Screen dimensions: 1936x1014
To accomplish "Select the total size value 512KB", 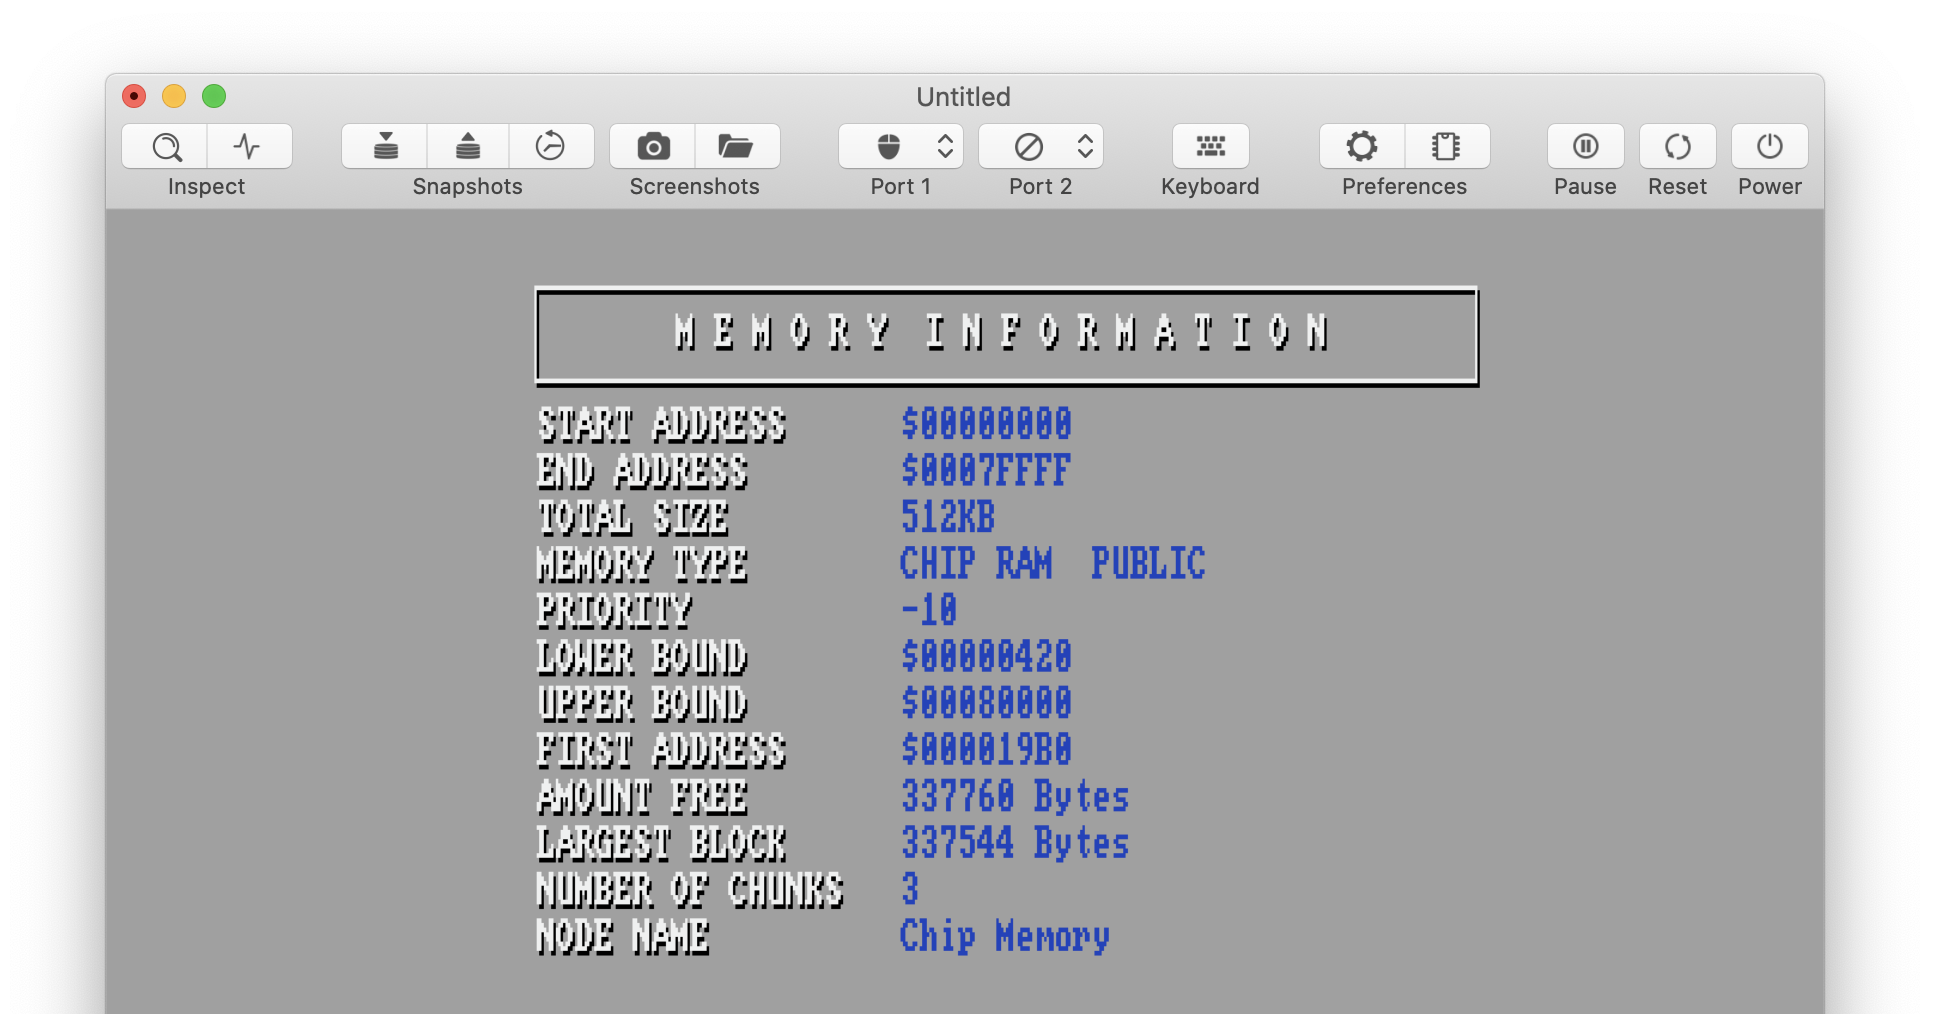I will tap(948, 517).
